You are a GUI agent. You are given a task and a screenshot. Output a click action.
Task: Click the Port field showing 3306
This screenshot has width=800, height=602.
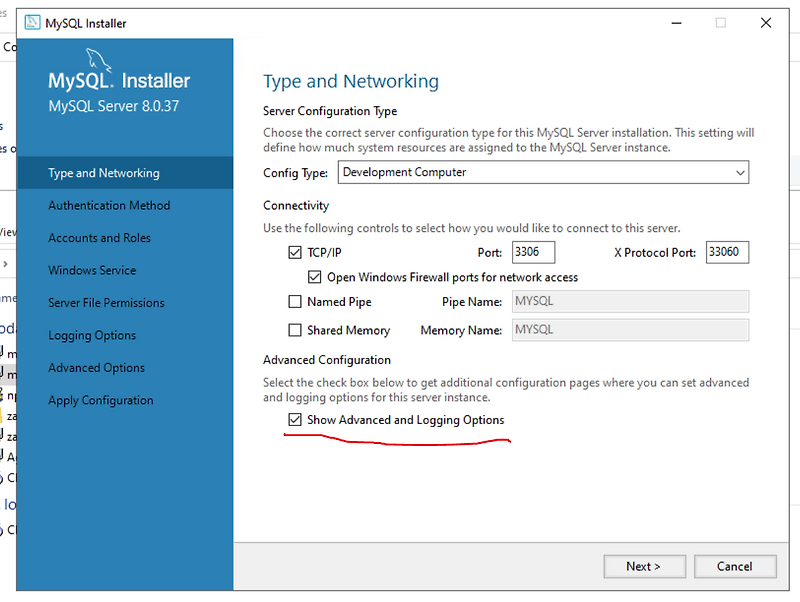tap(533, 252)
